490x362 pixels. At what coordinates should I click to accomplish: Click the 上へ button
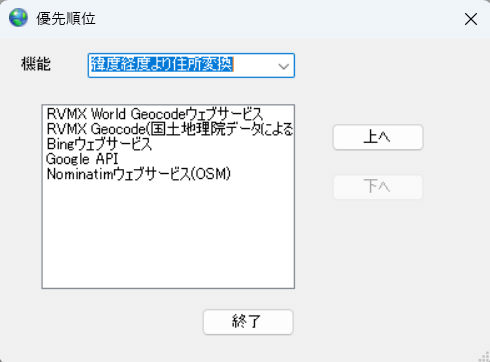point(378,137)
